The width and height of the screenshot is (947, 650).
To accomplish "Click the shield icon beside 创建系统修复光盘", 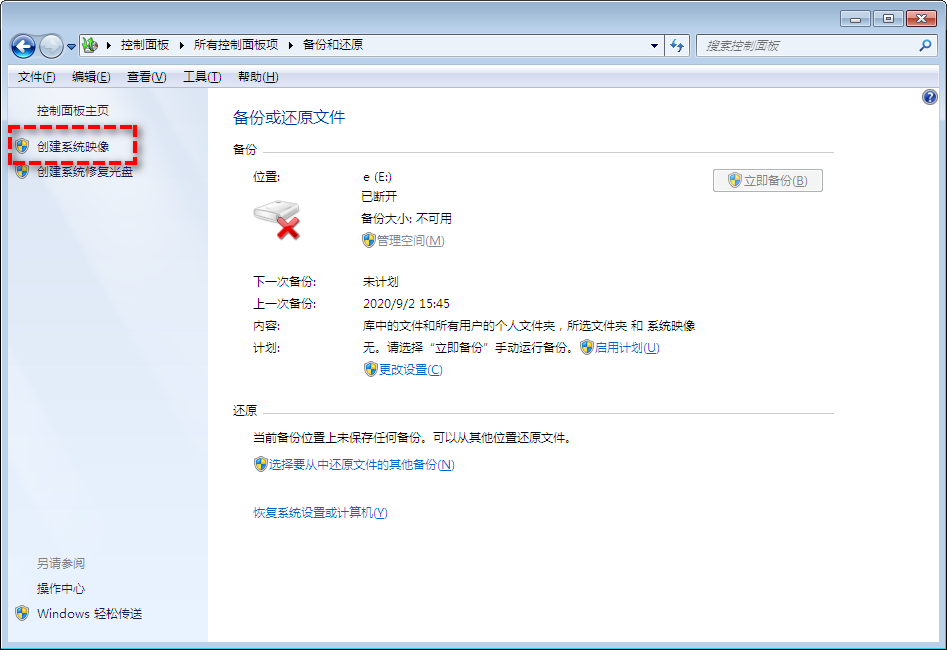I will coord(22,171).
